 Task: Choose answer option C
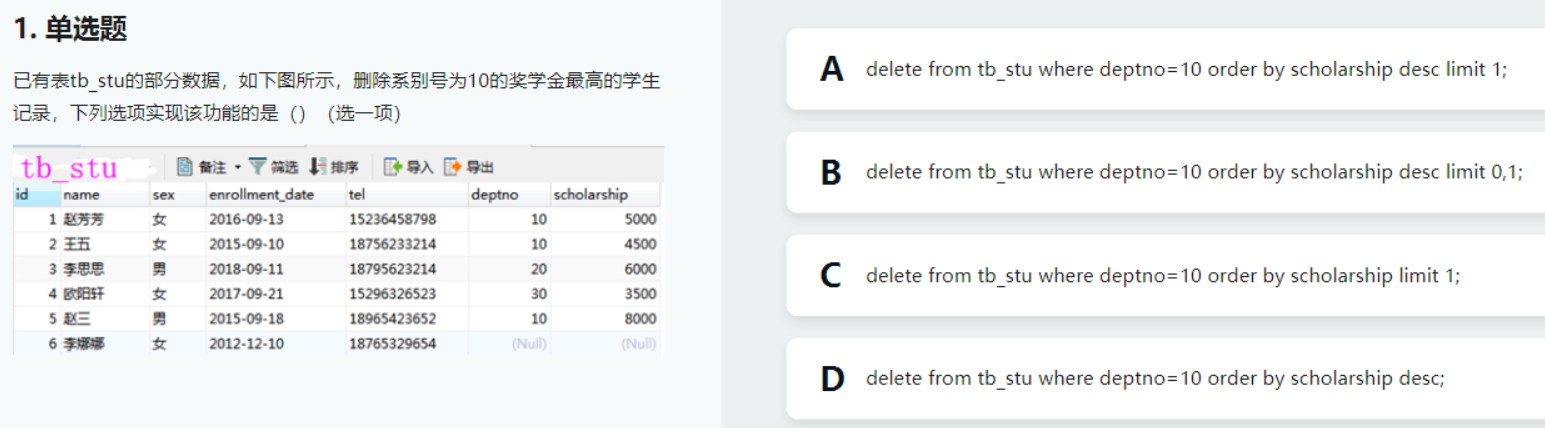click(1165, 275)
